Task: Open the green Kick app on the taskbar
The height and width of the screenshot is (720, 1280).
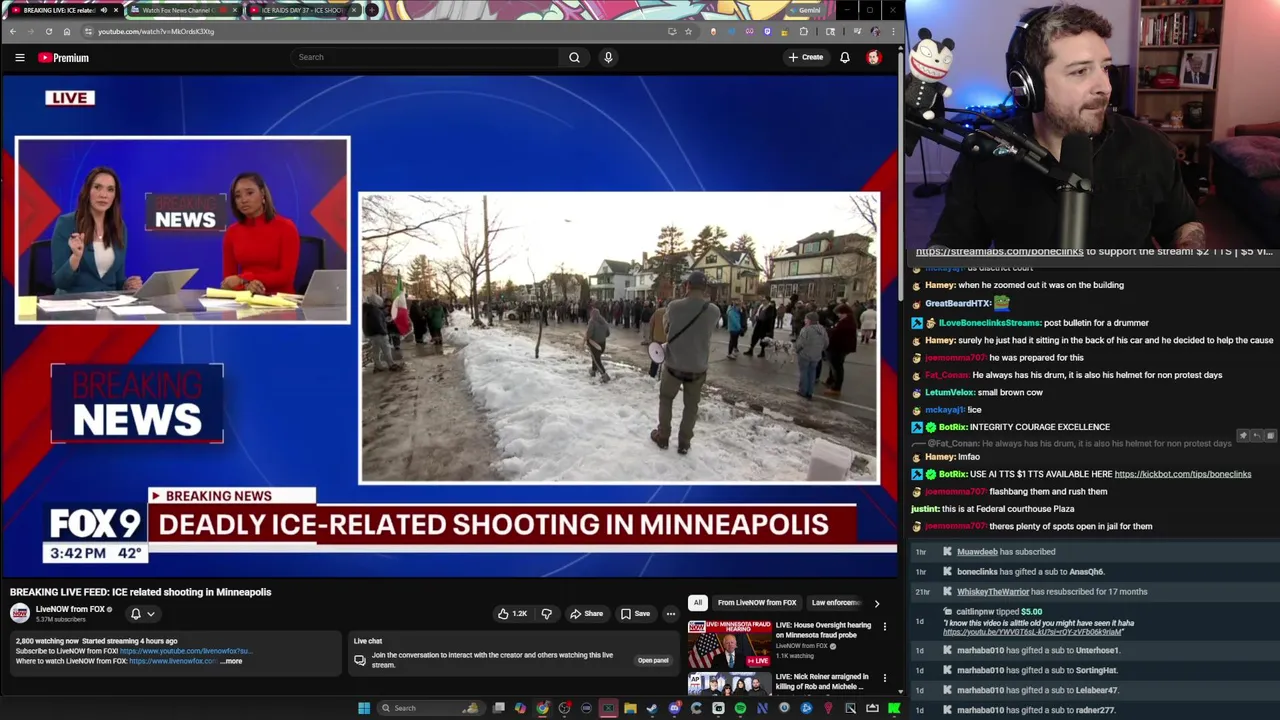Action: pyautogui.click(x=894, y=708)
